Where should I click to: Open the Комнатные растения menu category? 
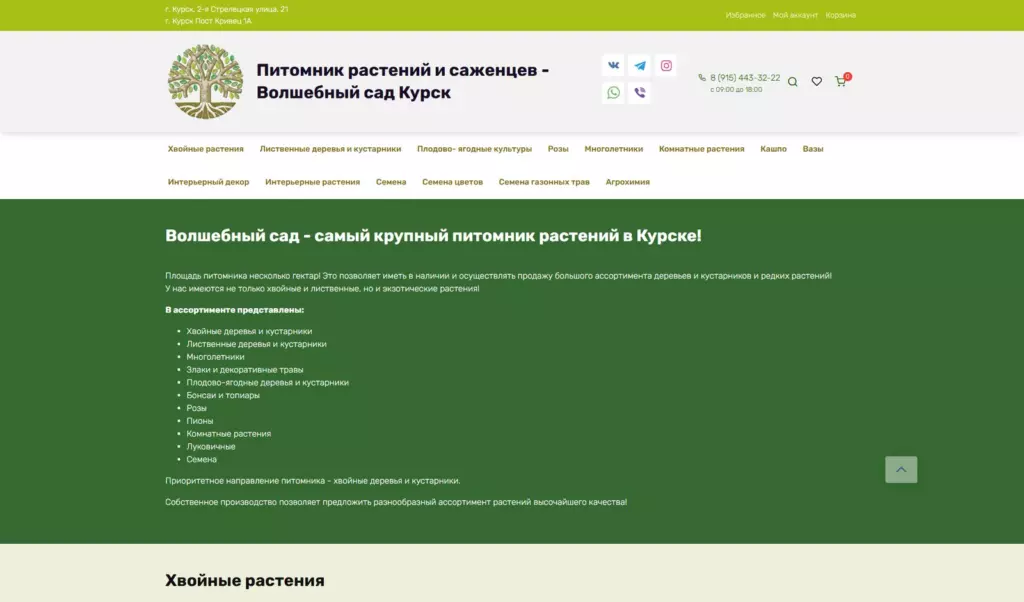coord(701,149)
